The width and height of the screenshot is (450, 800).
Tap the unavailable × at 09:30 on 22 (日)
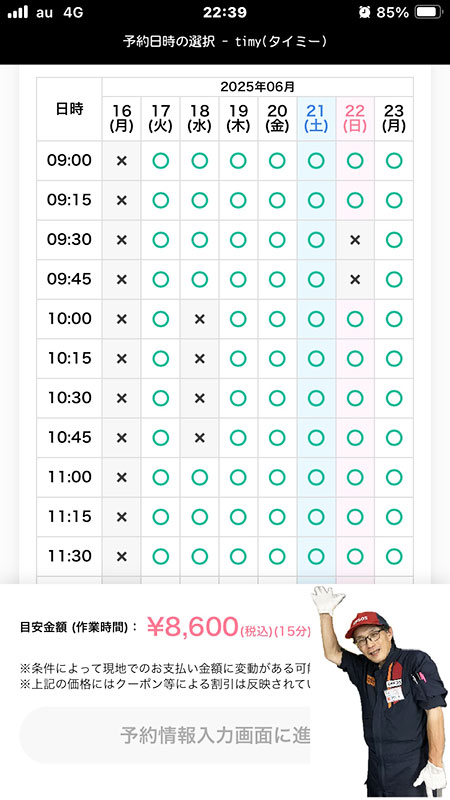point(355,240)
